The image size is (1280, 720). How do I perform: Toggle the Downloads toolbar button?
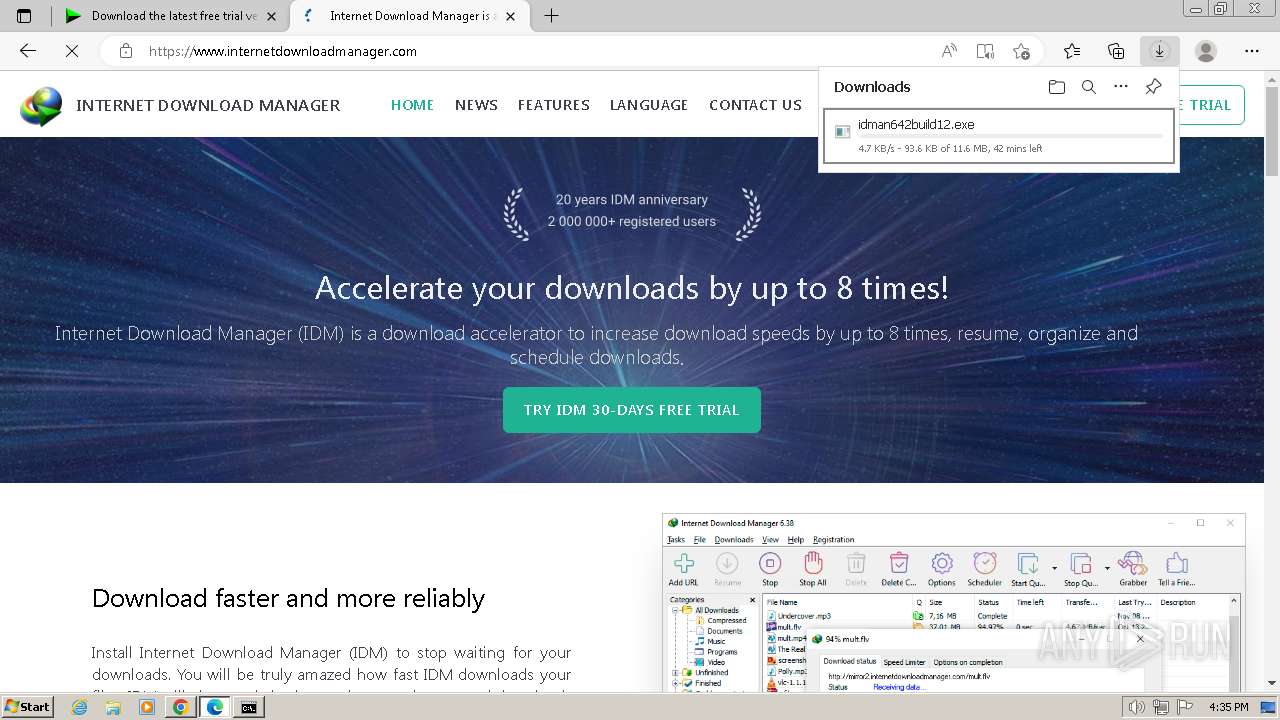(x=1160, y=51)
